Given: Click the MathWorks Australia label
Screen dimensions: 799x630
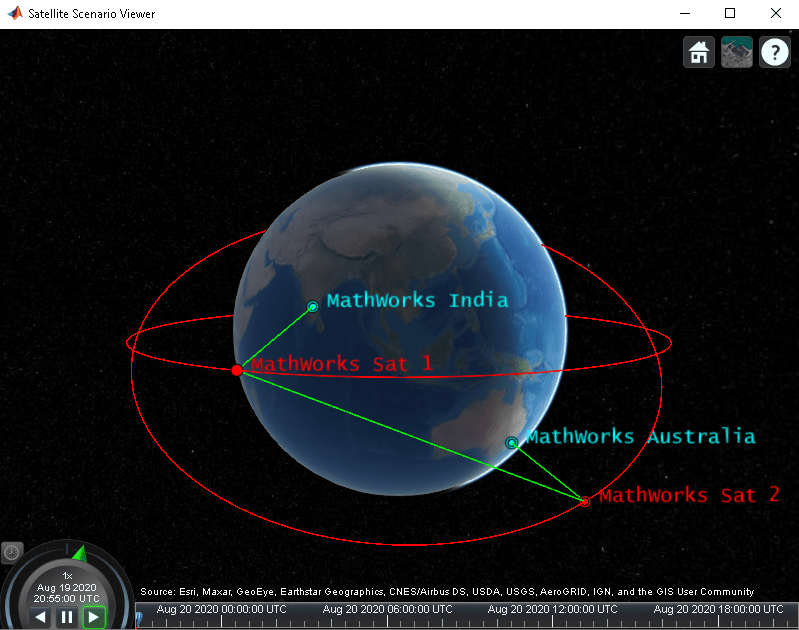Looking at the screenshot, I should coord(641,436).
